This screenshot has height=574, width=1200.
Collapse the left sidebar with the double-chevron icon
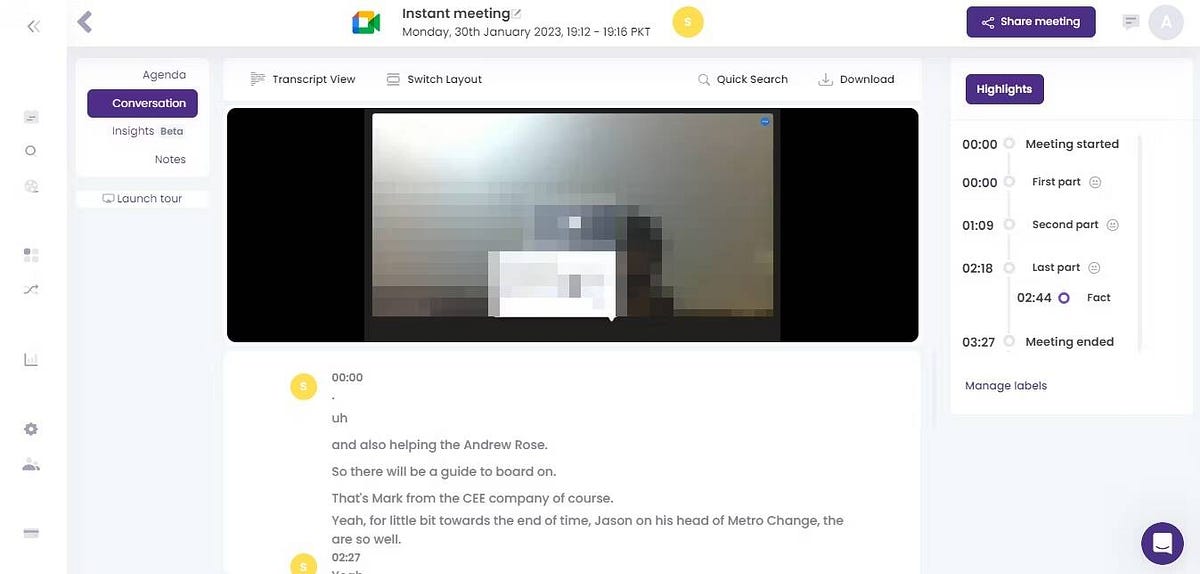pyautogui.click(x=33, y=27)
